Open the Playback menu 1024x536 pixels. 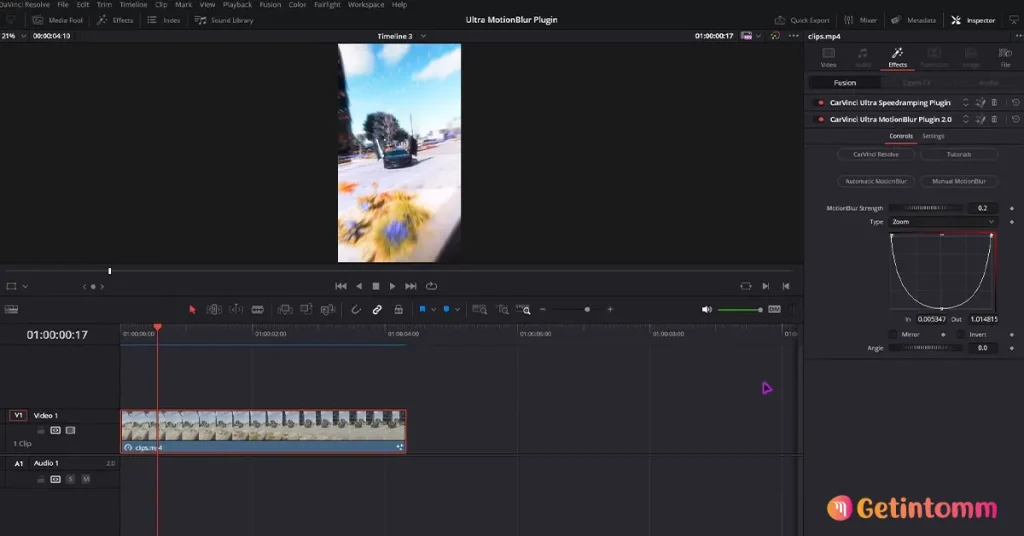tap(237, 5)
